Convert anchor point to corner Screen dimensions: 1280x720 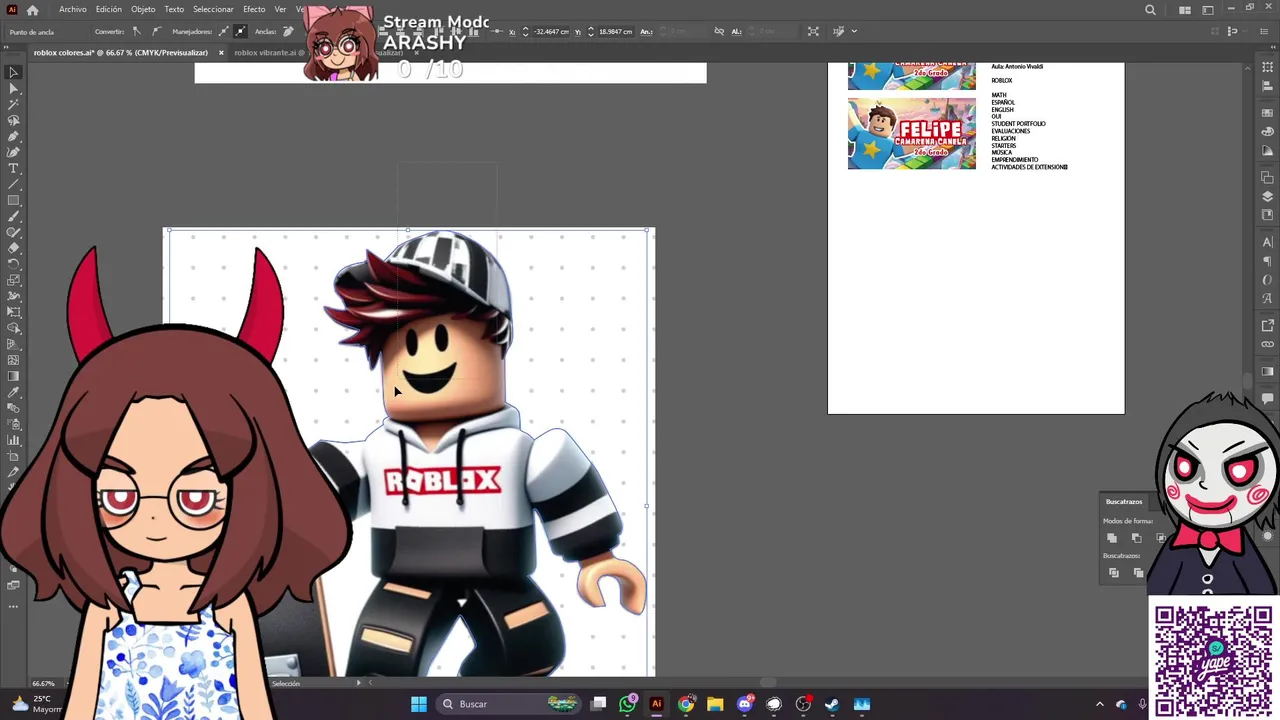tap(137, 31)
